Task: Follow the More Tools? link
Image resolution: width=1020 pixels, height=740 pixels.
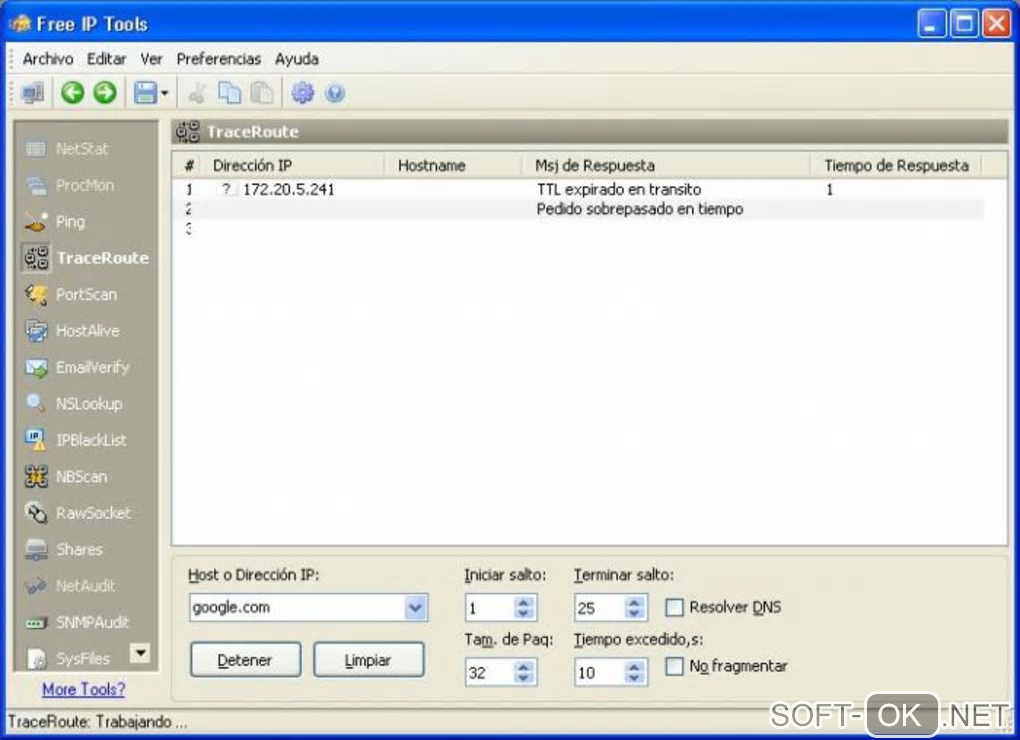Action: [84, 689]
